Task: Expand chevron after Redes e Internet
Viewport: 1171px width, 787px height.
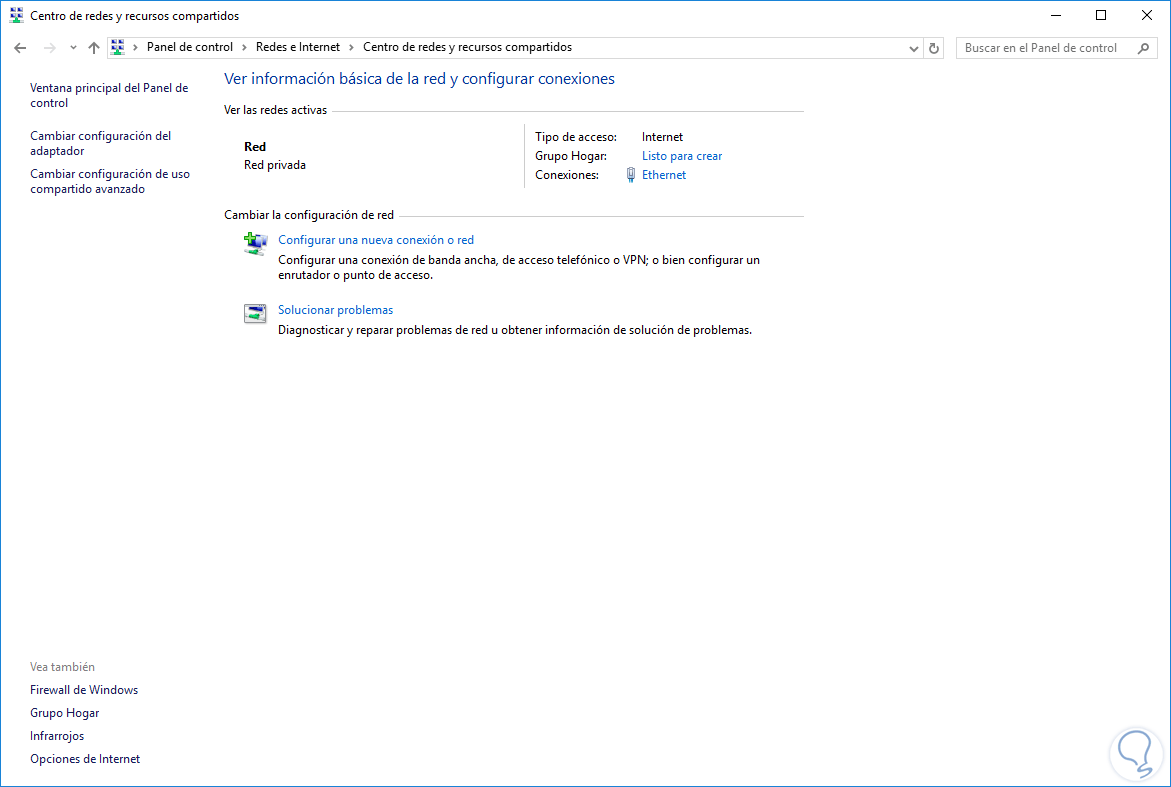Action: click(352, 47)
